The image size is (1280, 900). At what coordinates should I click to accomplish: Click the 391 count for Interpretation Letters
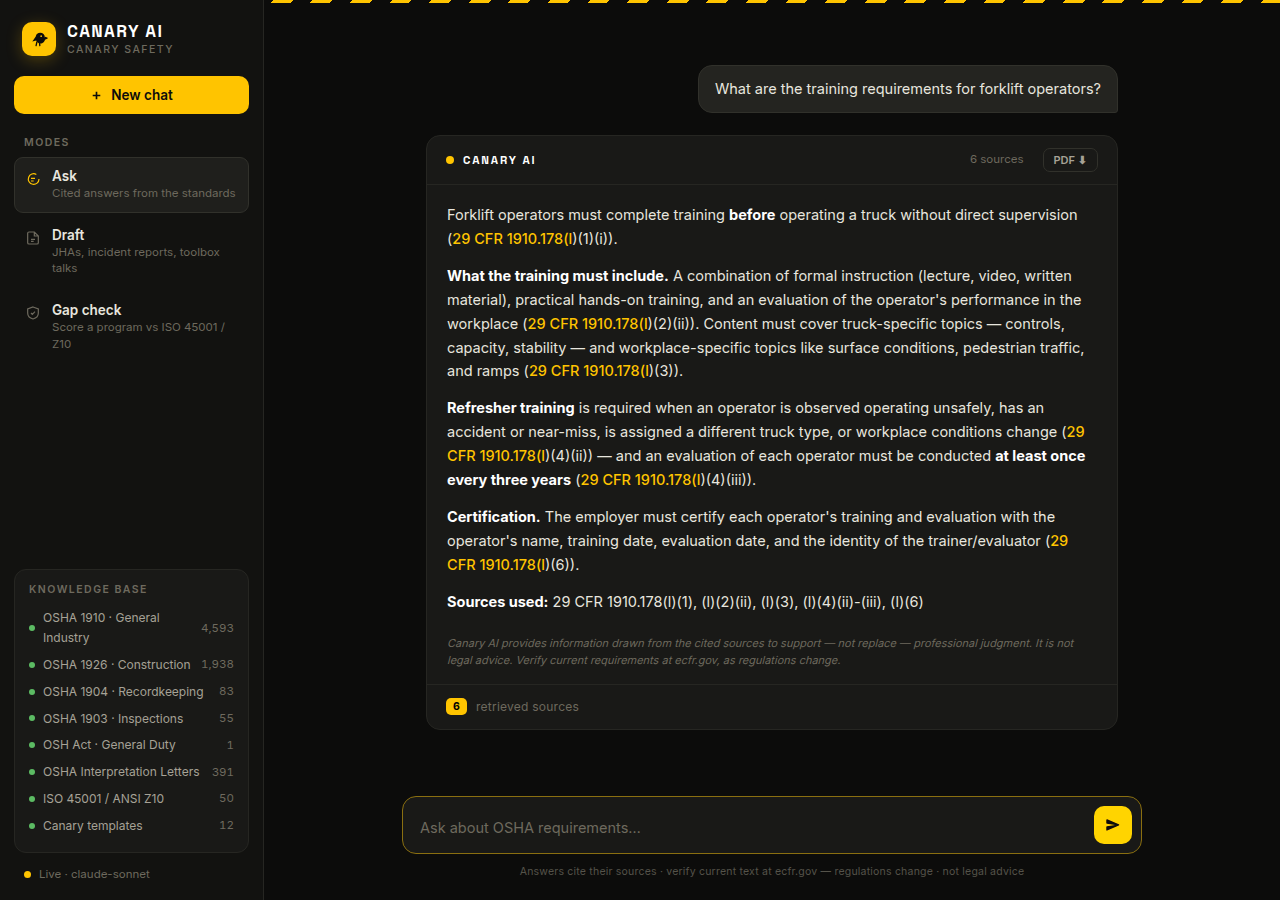click(222, 772)
